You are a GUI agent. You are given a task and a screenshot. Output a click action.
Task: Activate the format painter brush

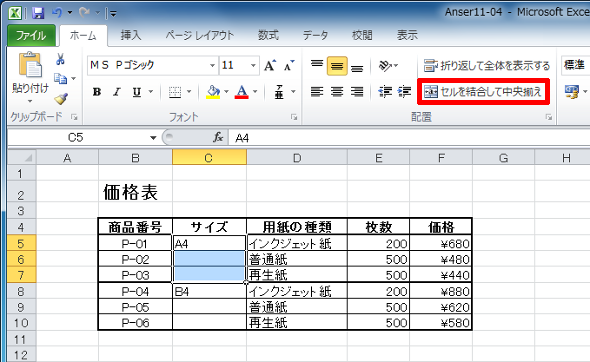pyautogui.click(x=61, y=99)
